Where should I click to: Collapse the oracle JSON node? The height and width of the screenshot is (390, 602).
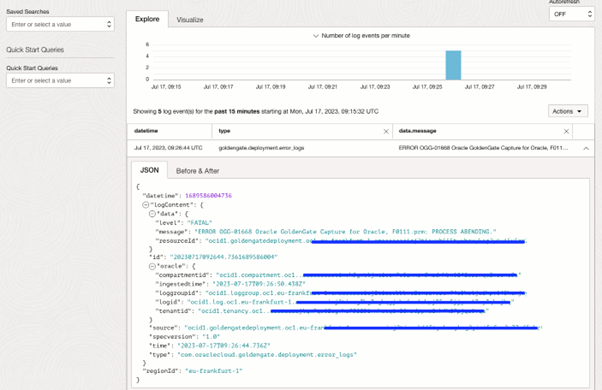point(152,266)
